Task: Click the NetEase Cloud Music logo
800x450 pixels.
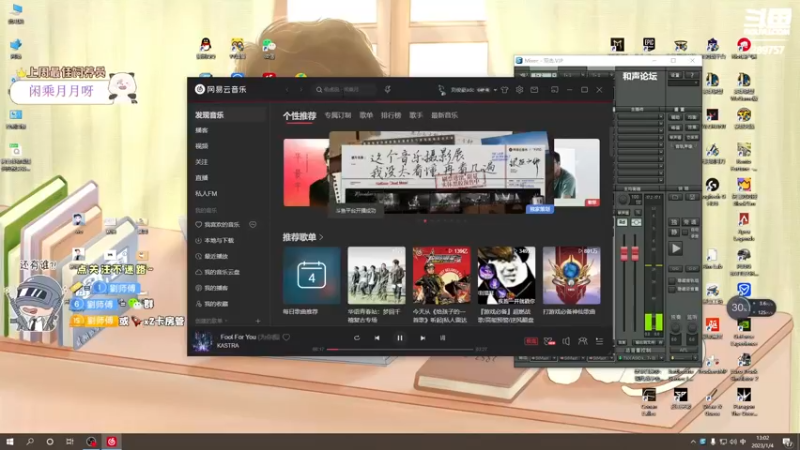Action: point(220,89)
